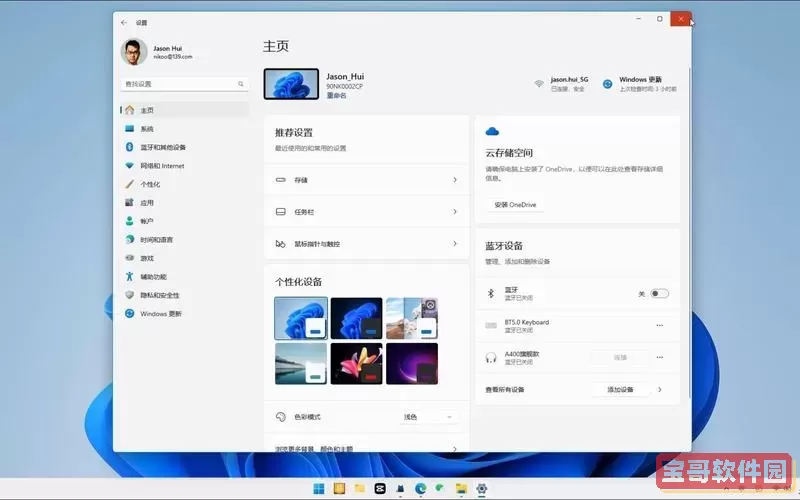Open the Jason Hui account profile
The width and height of the screenshot is (800, 500).
click(x=157, y=52)
